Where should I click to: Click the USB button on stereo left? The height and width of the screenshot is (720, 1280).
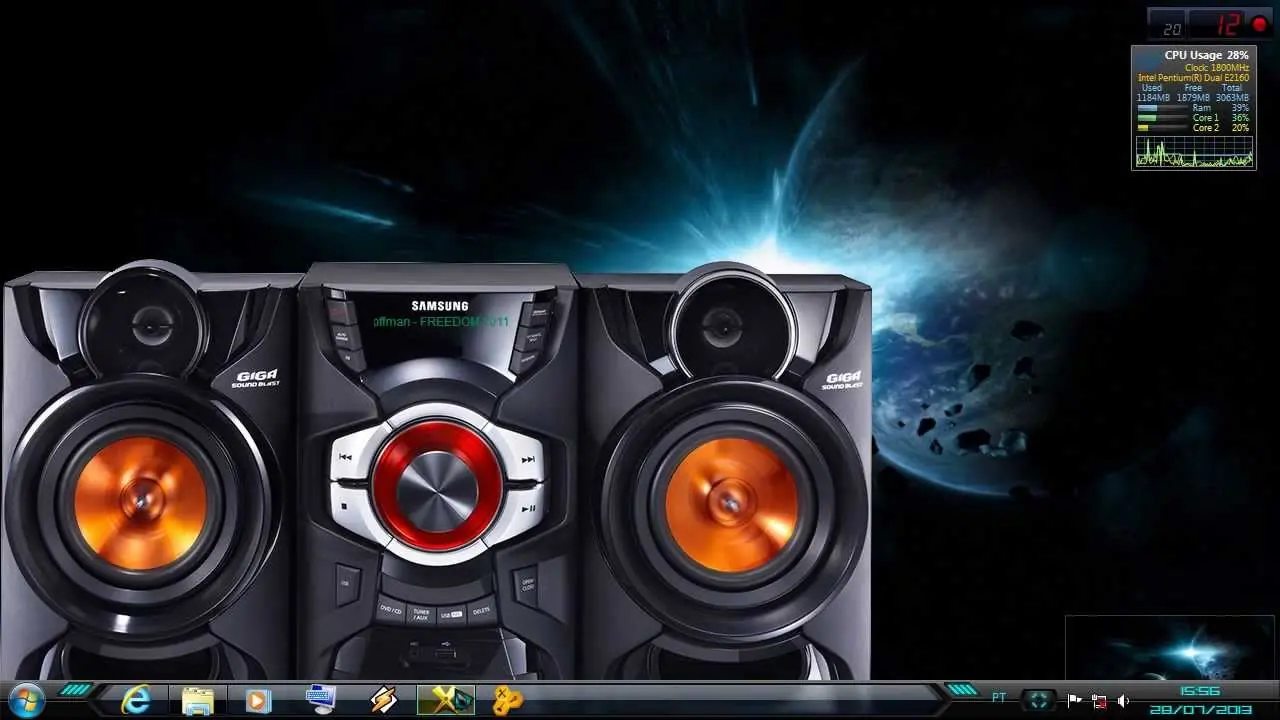tap(346, 583)
